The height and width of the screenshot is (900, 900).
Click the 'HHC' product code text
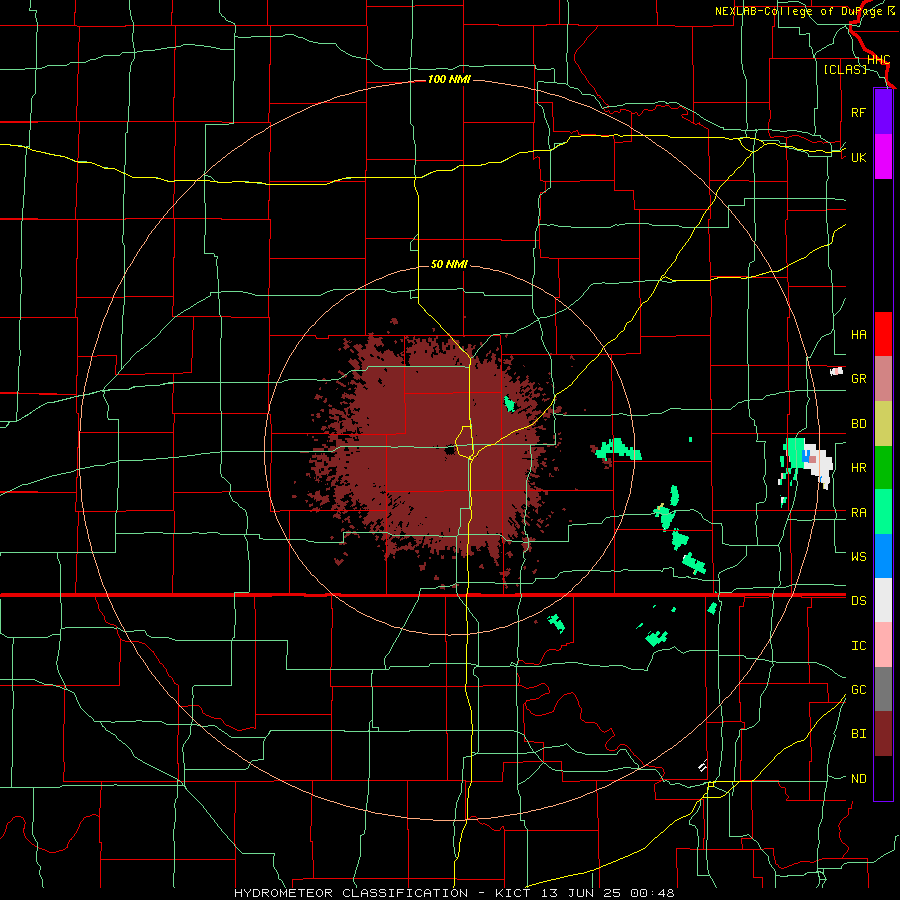[879, 60]
